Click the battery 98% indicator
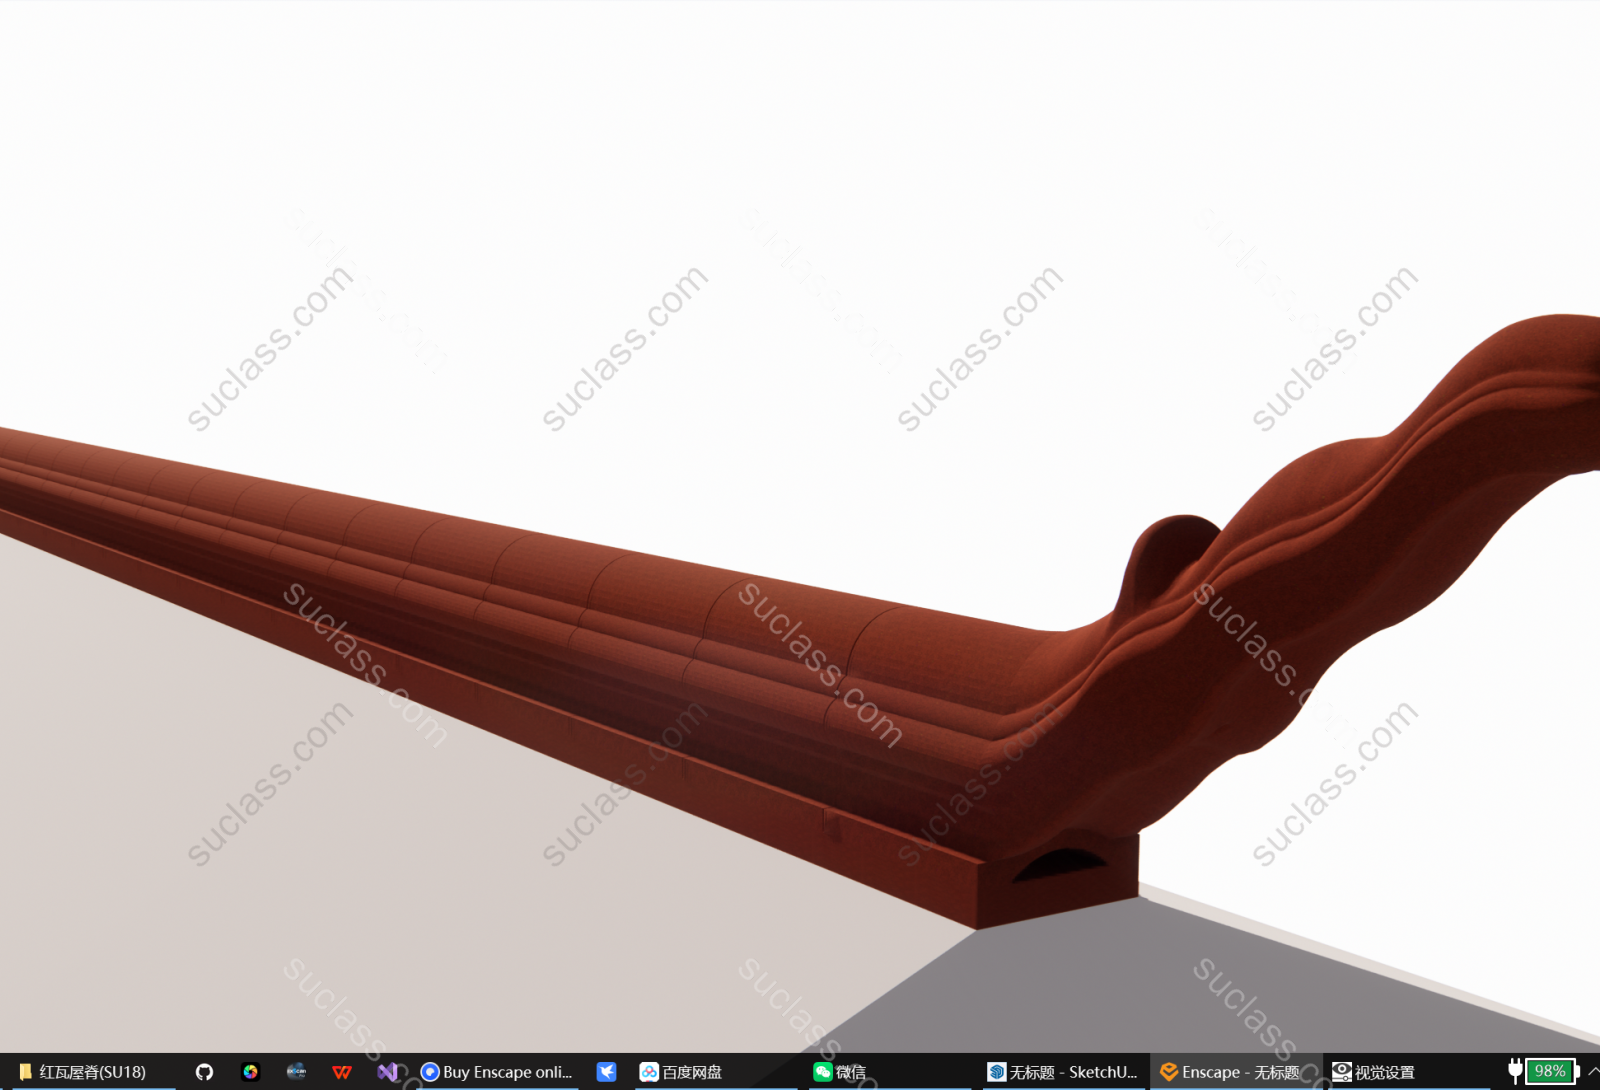 [x=1548, y=1071]
